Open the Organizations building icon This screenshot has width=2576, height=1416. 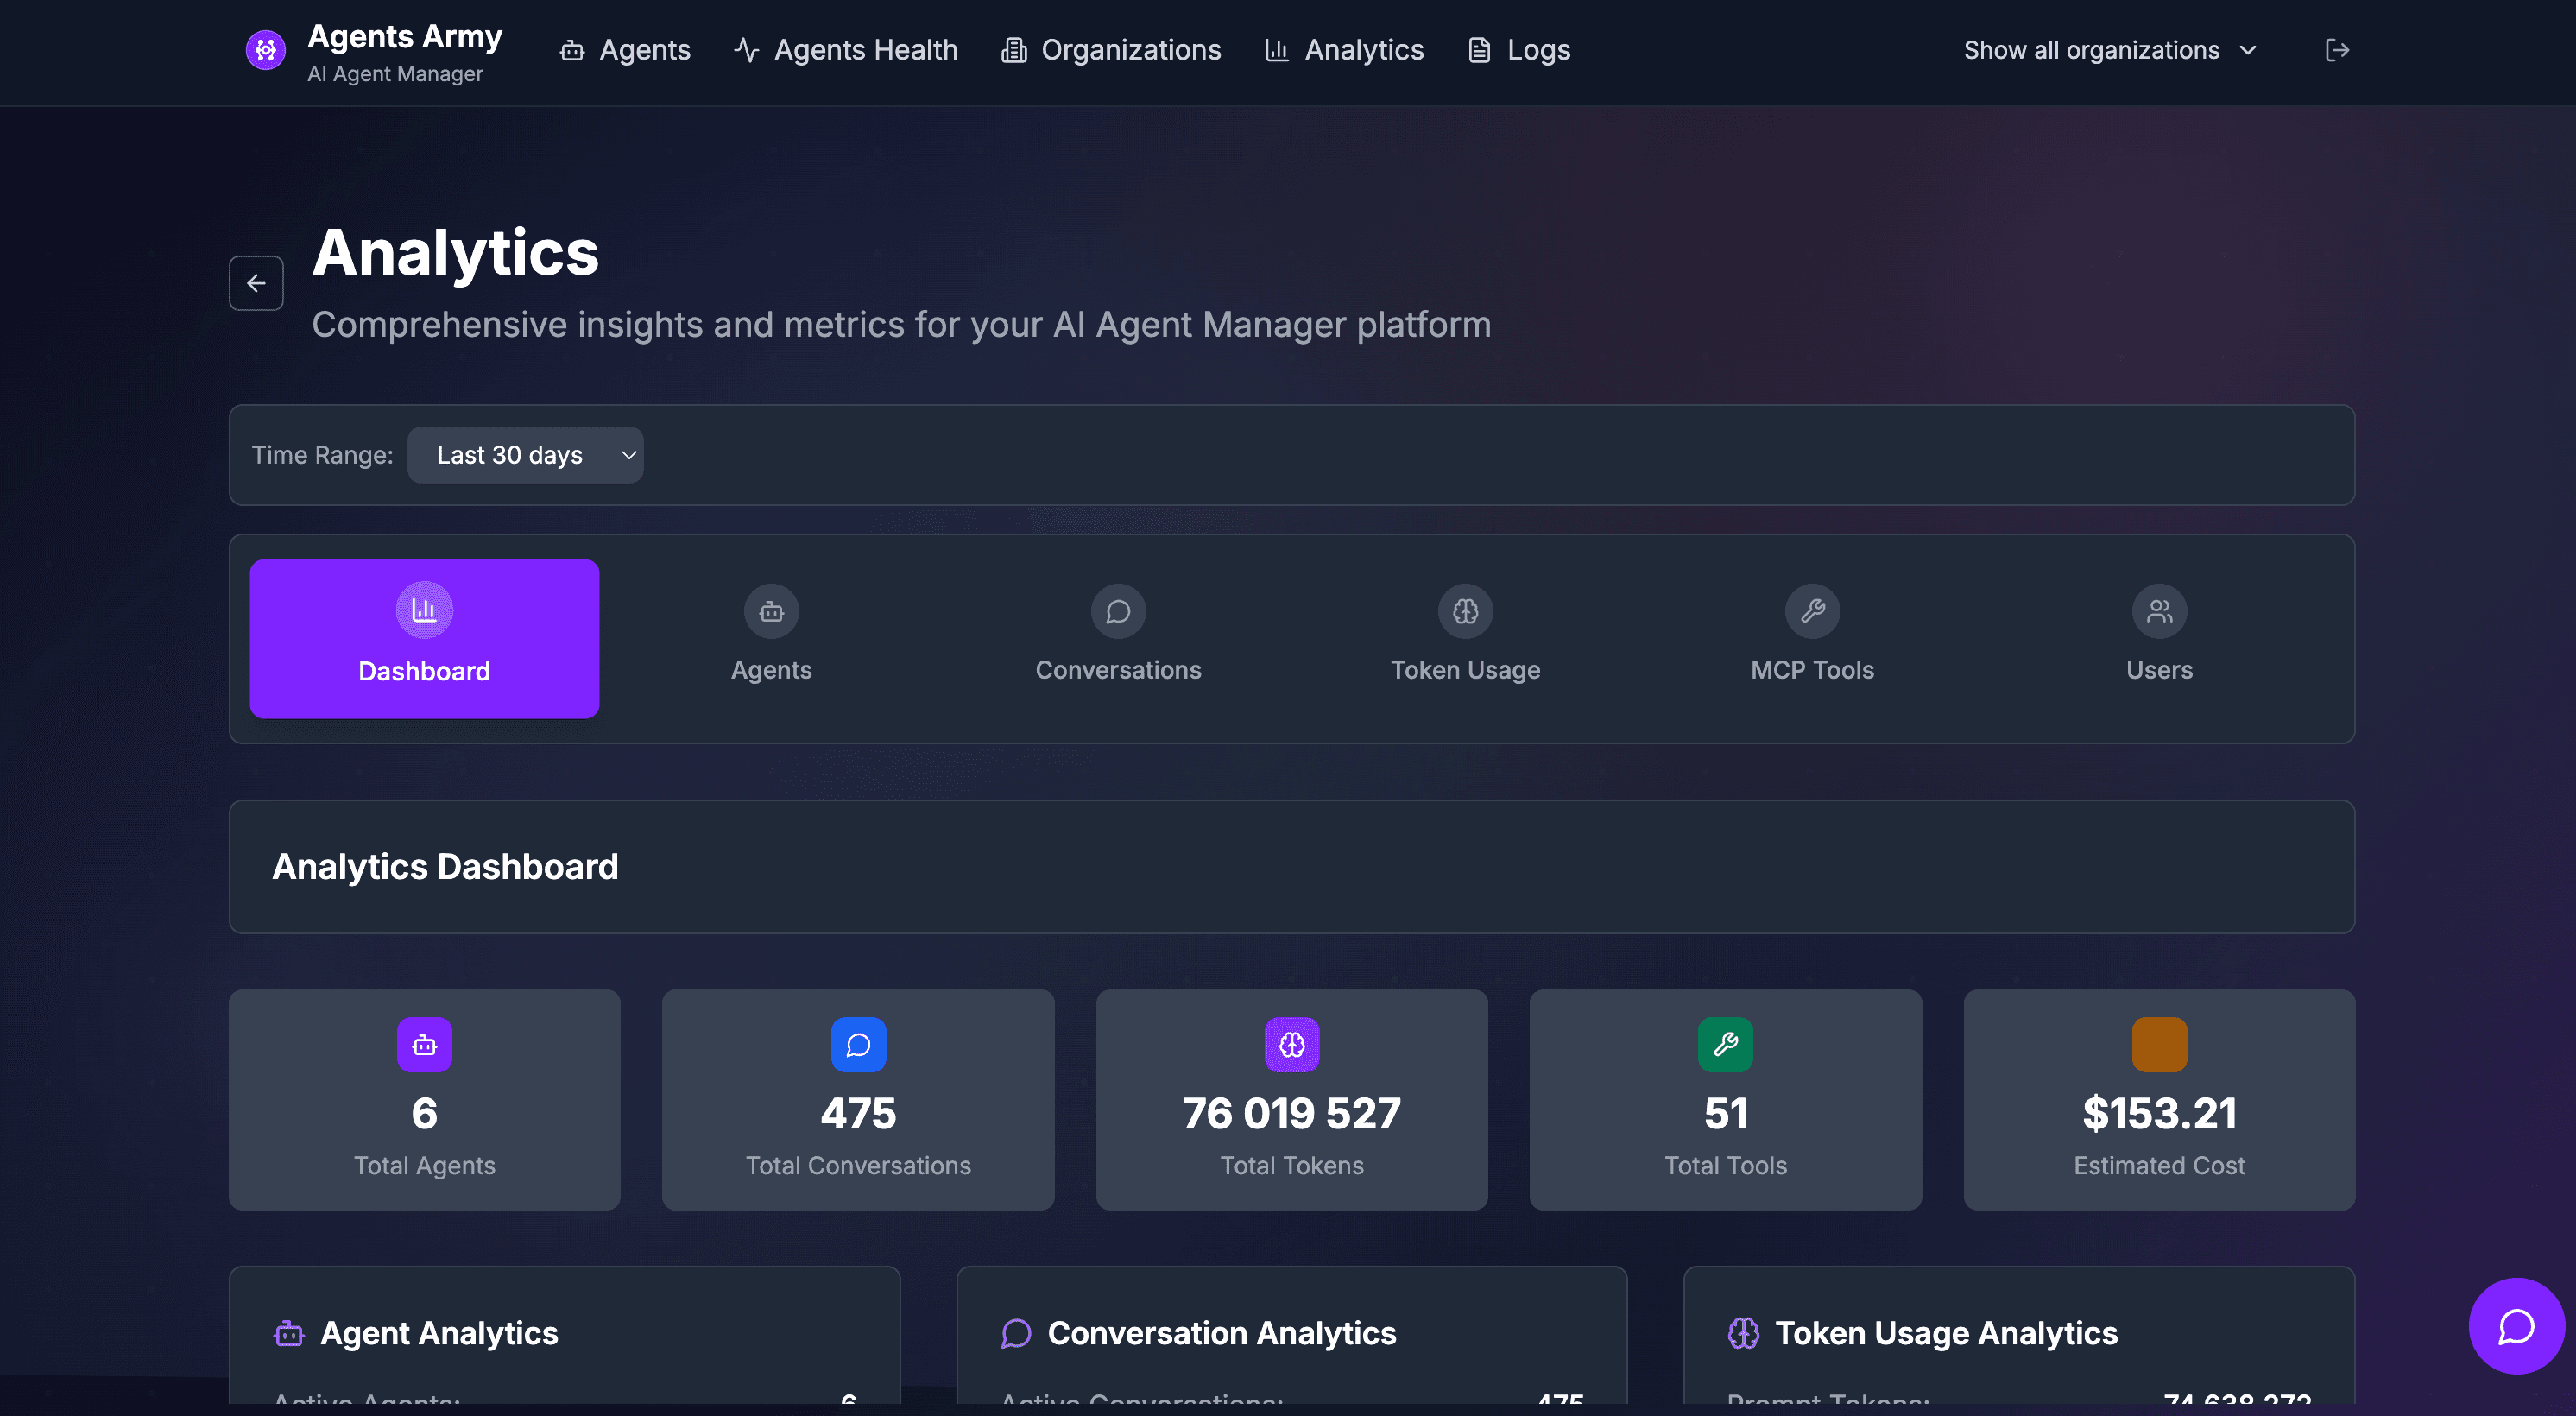(1013, 49)
